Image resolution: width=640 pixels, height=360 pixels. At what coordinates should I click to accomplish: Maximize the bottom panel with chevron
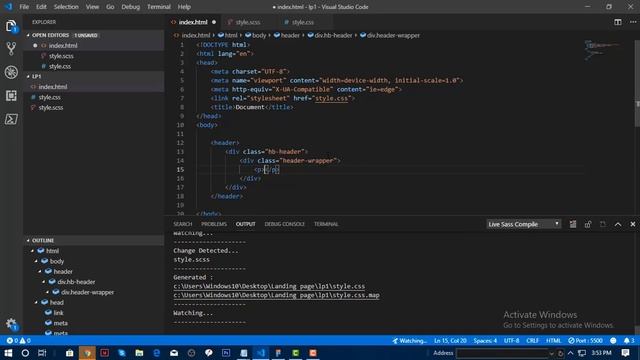(x=618, y=224)
